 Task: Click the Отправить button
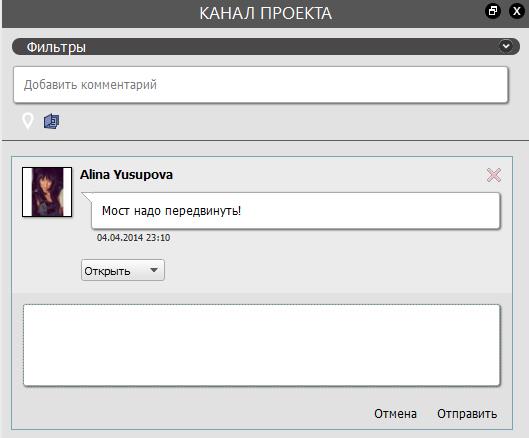click(x=467, y=413)
